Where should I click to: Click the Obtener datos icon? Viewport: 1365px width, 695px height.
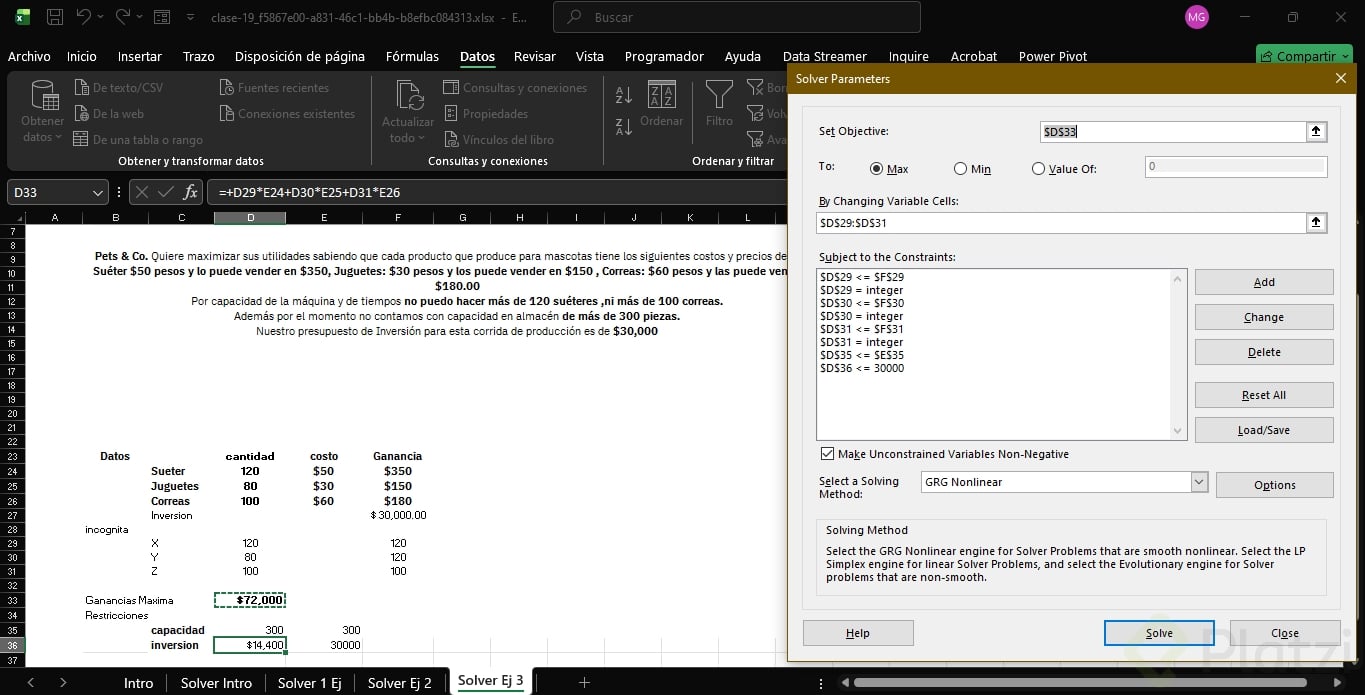(43, 97)
